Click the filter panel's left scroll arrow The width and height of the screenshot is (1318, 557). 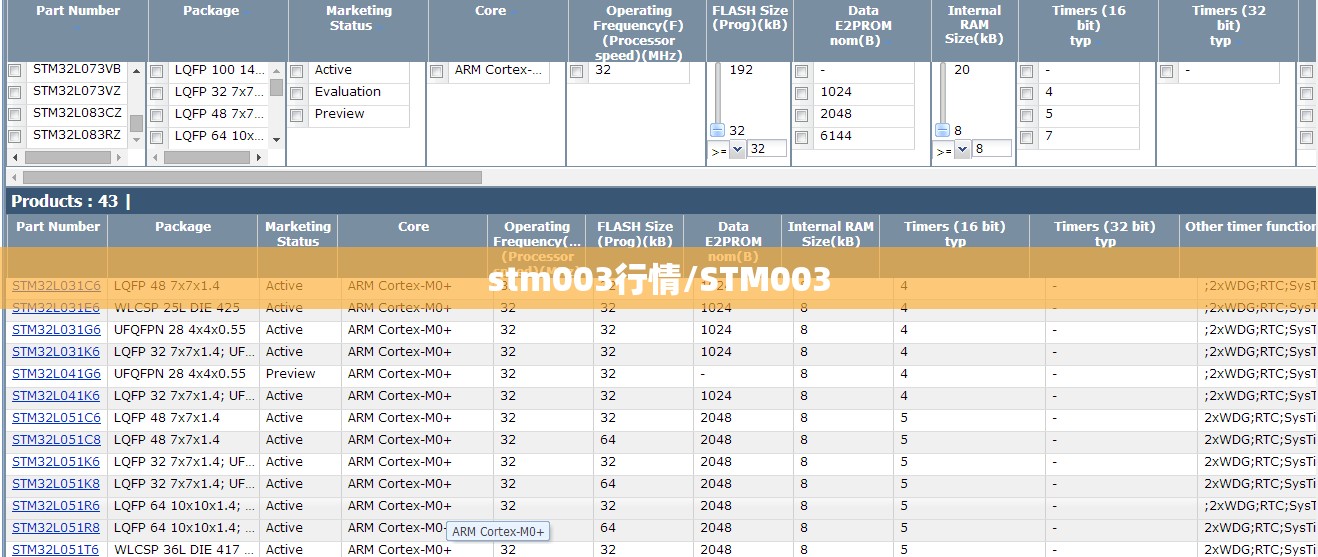point(13,177)
